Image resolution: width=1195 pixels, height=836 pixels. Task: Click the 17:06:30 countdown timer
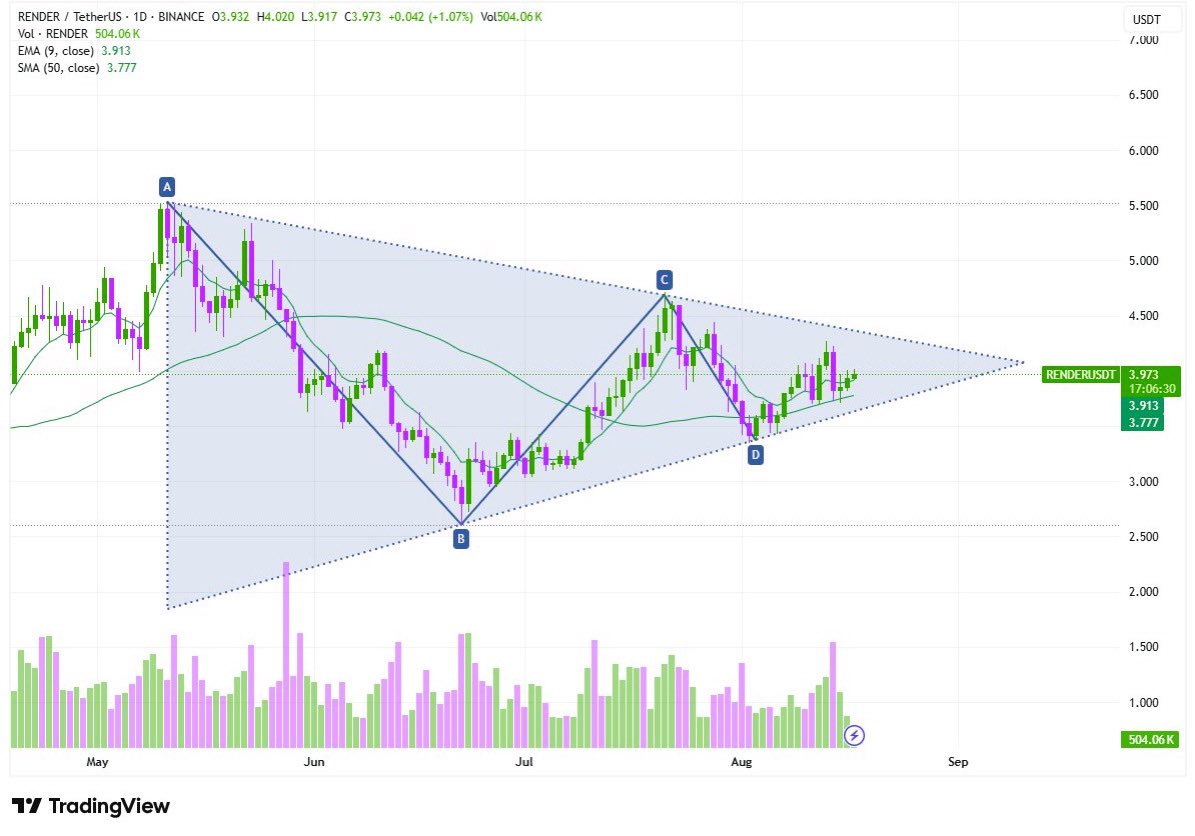coord(1152,389)
